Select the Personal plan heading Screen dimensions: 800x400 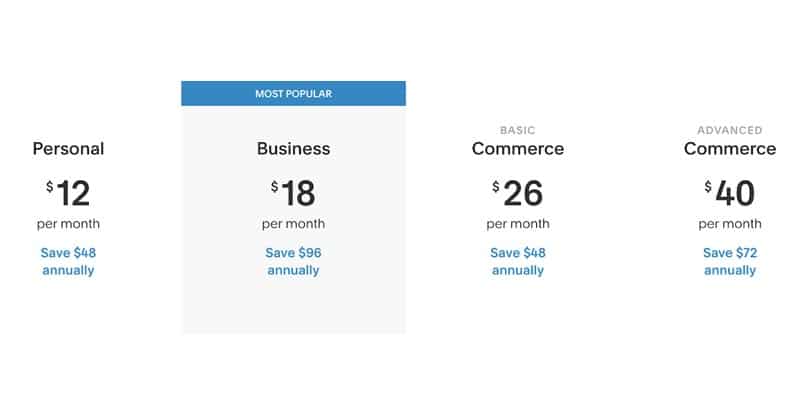68,148
